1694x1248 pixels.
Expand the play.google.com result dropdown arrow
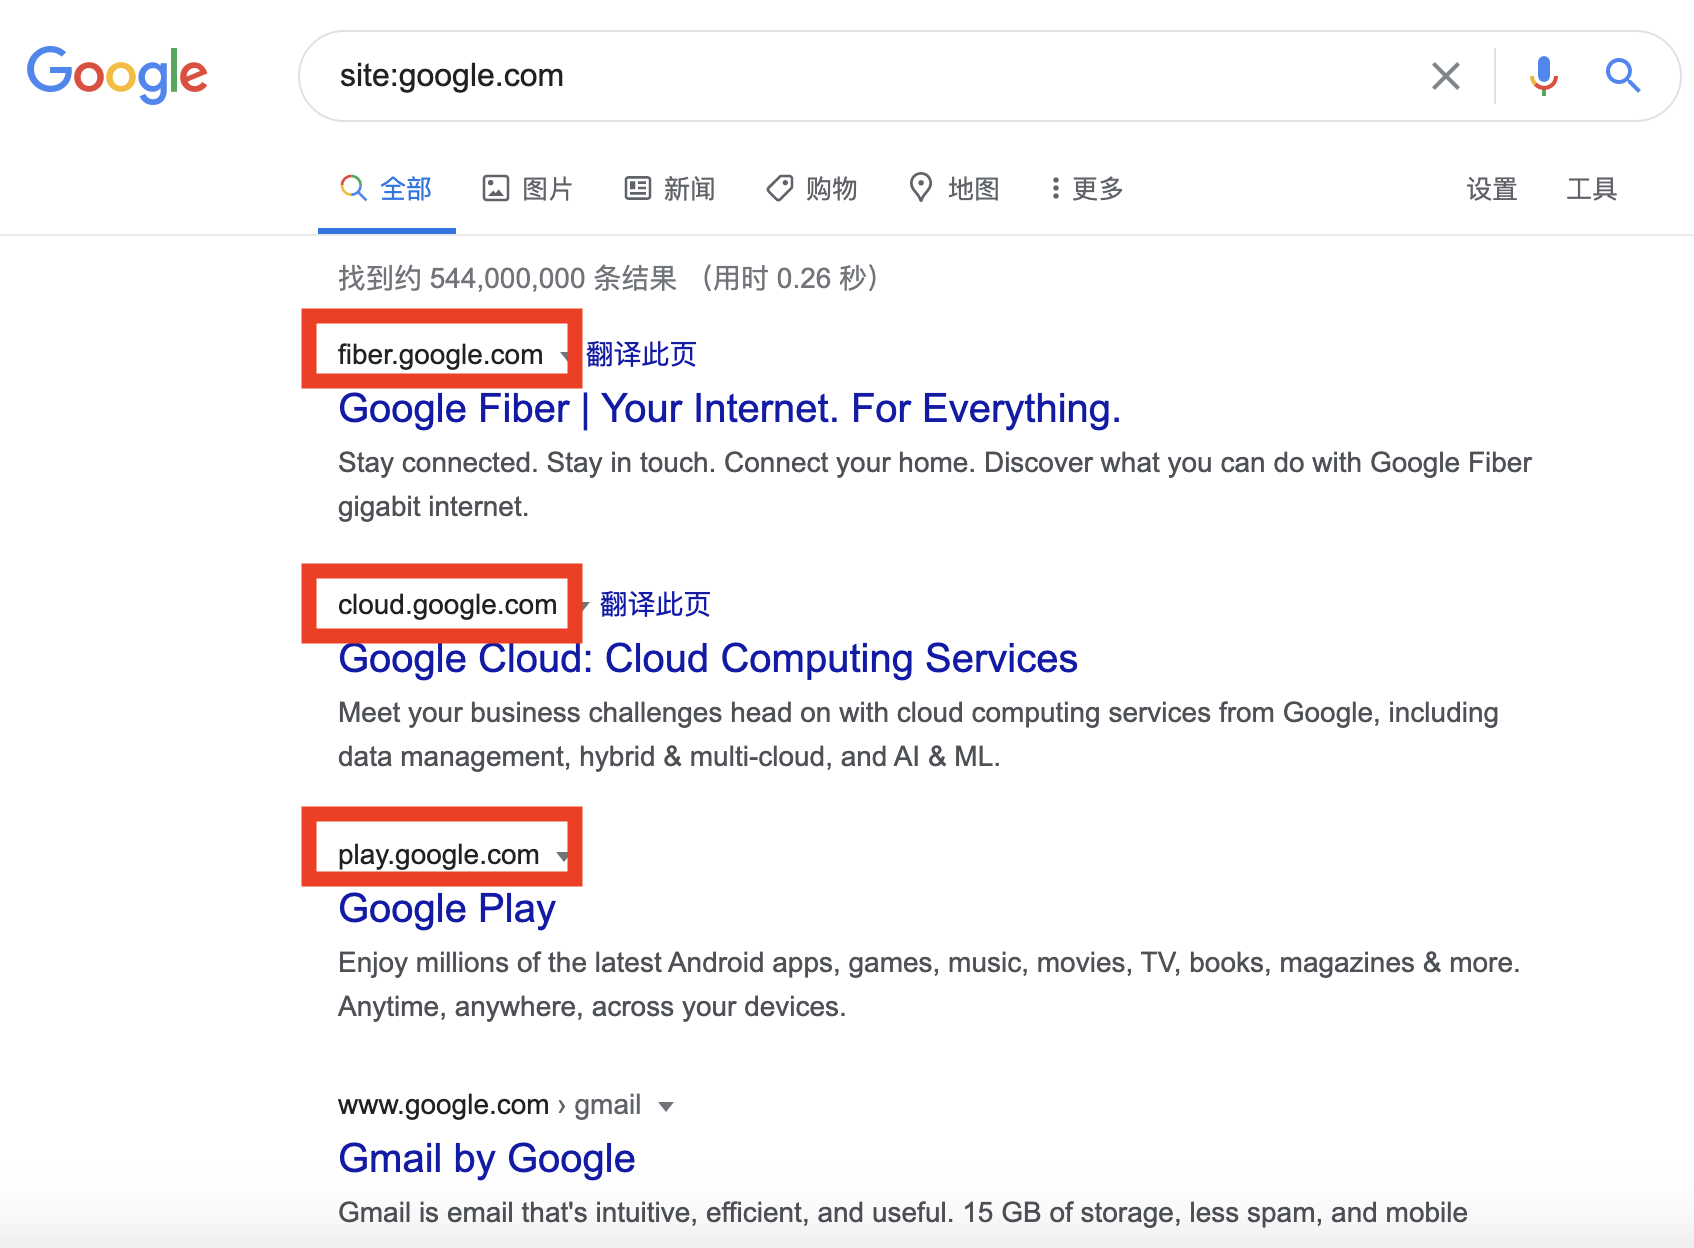[563, 856]
